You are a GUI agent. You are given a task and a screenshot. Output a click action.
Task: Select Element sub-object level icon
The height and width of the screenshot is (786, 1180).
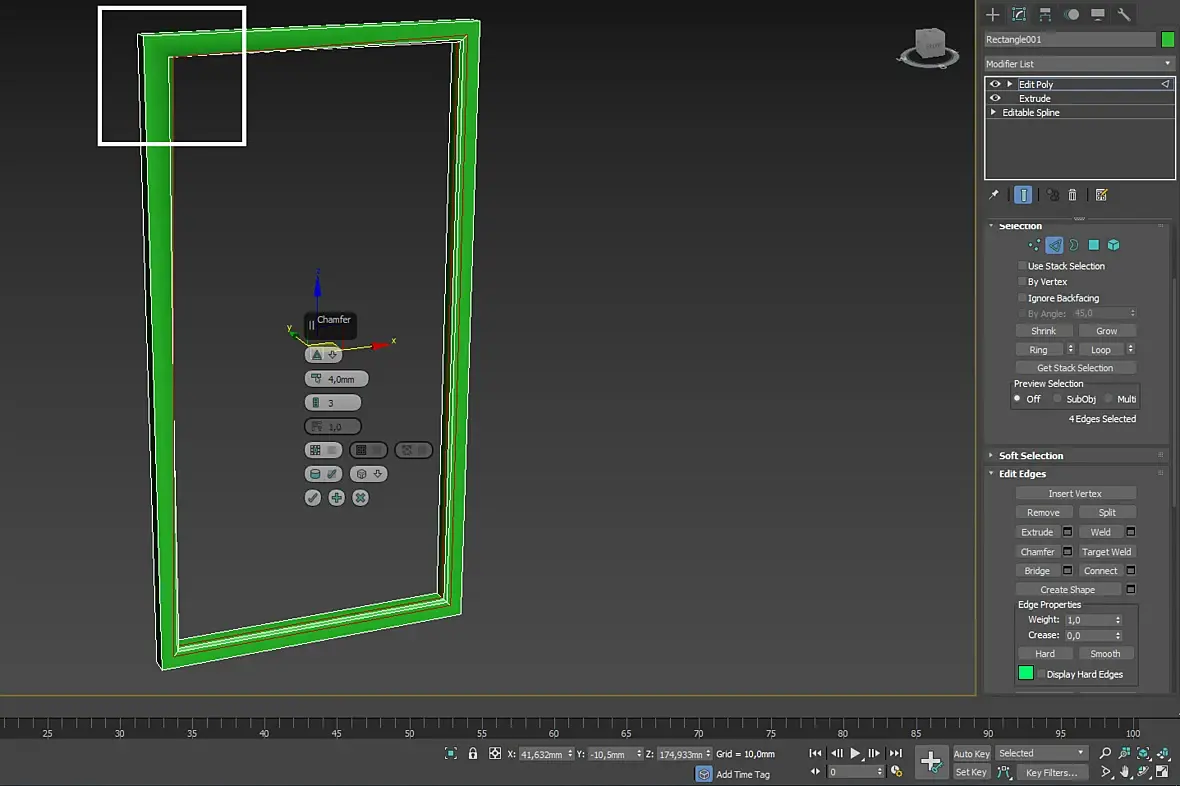point(1114,245)
